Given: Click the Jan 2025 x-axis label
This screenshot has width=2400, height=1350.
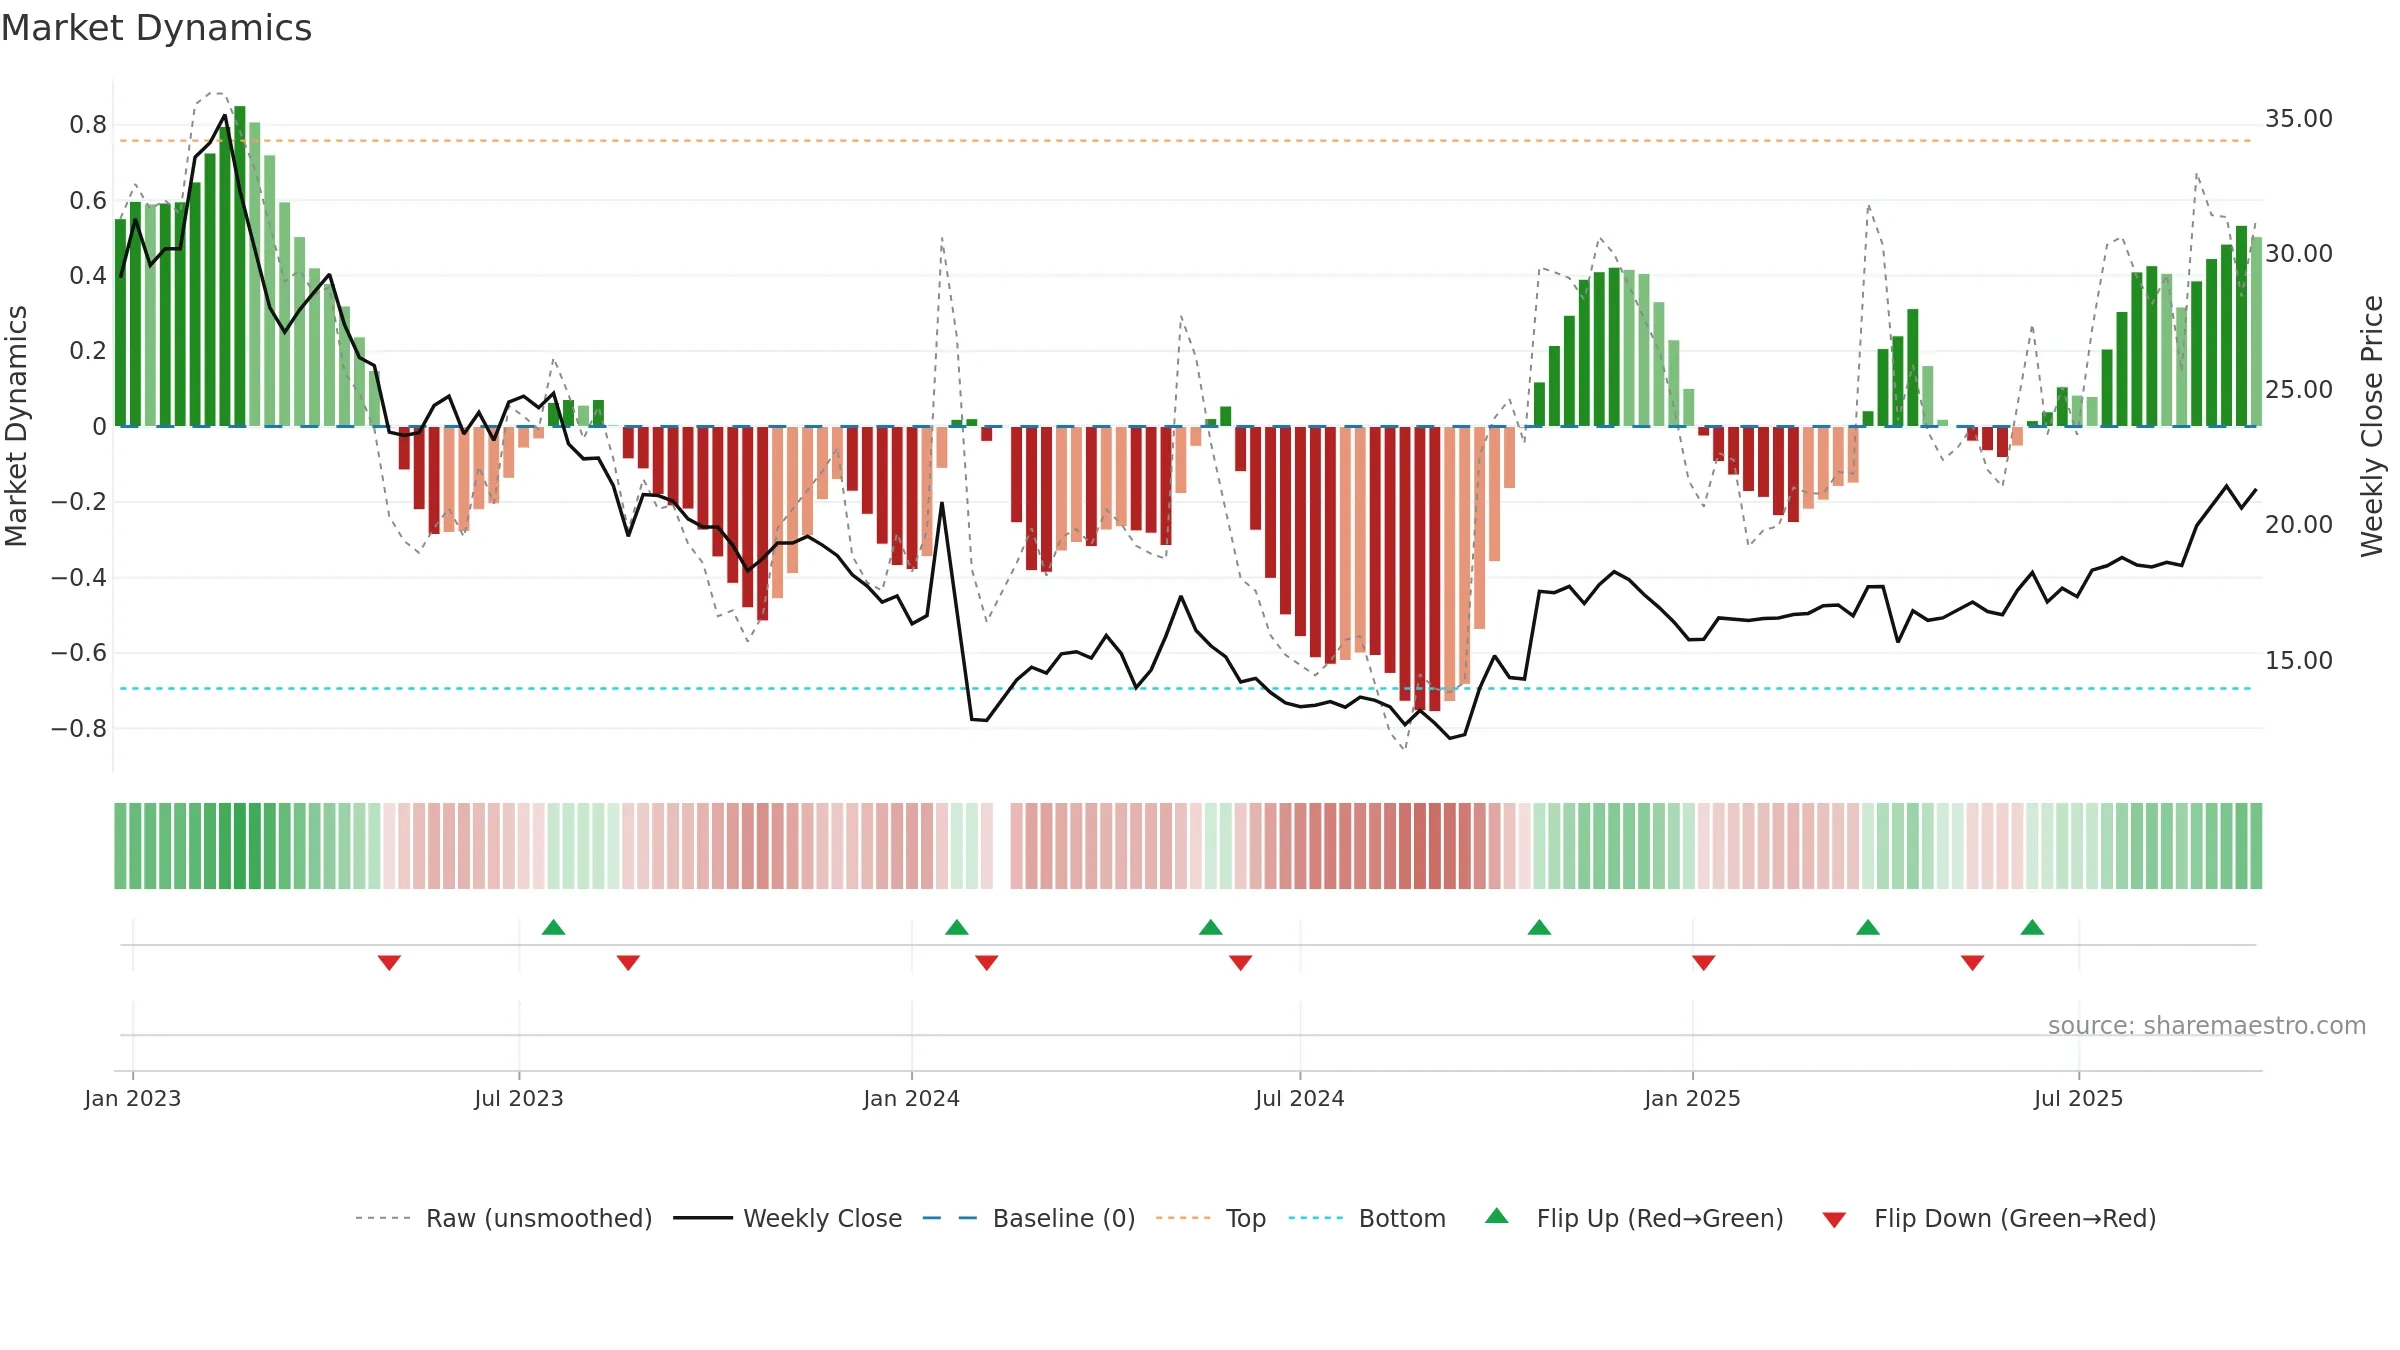Looking at the screenshot, I should [1693, 1098].
